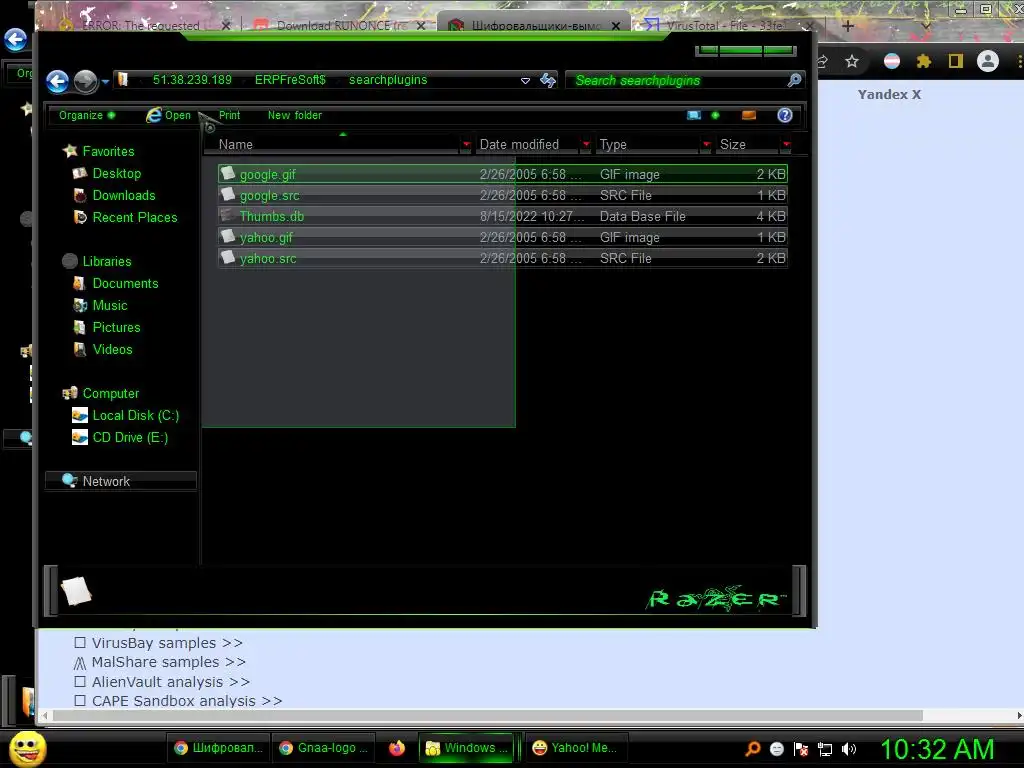1024x768 pixels.
Task: Toggle the preview pane icon
Action: click(748, 115)
